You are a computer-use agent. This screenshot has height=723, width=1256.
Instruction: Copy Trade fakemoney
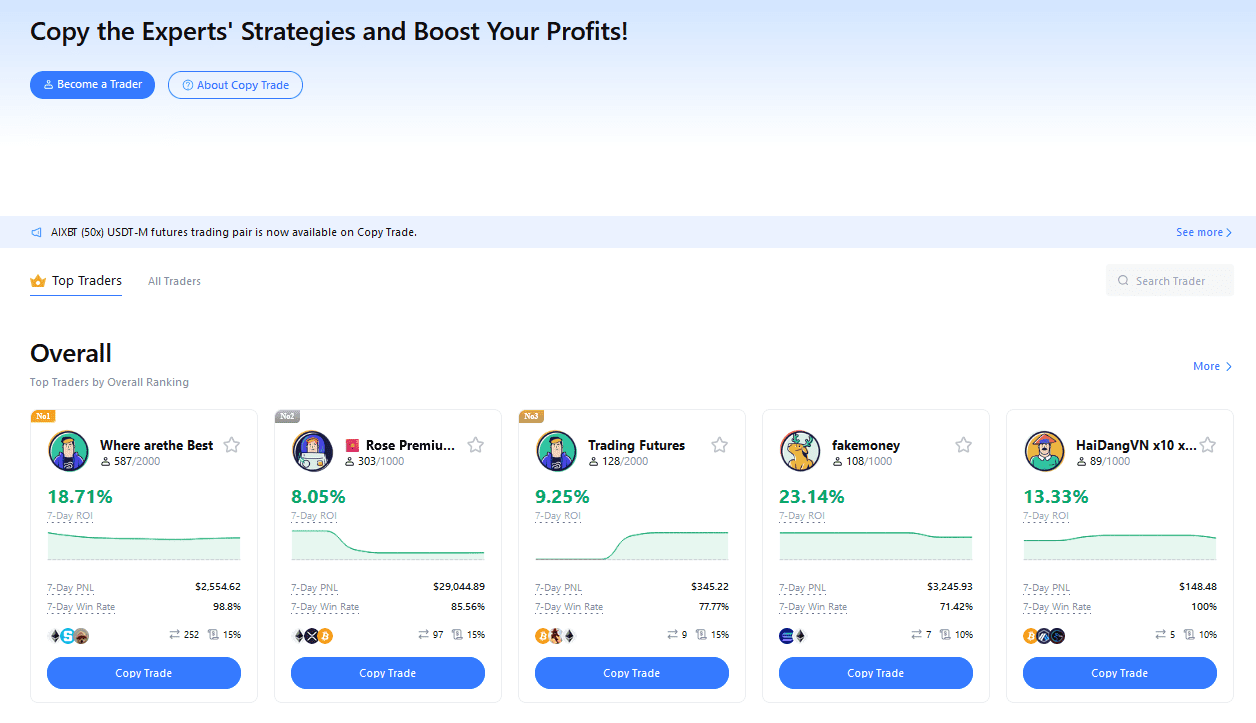click(876, 673)
